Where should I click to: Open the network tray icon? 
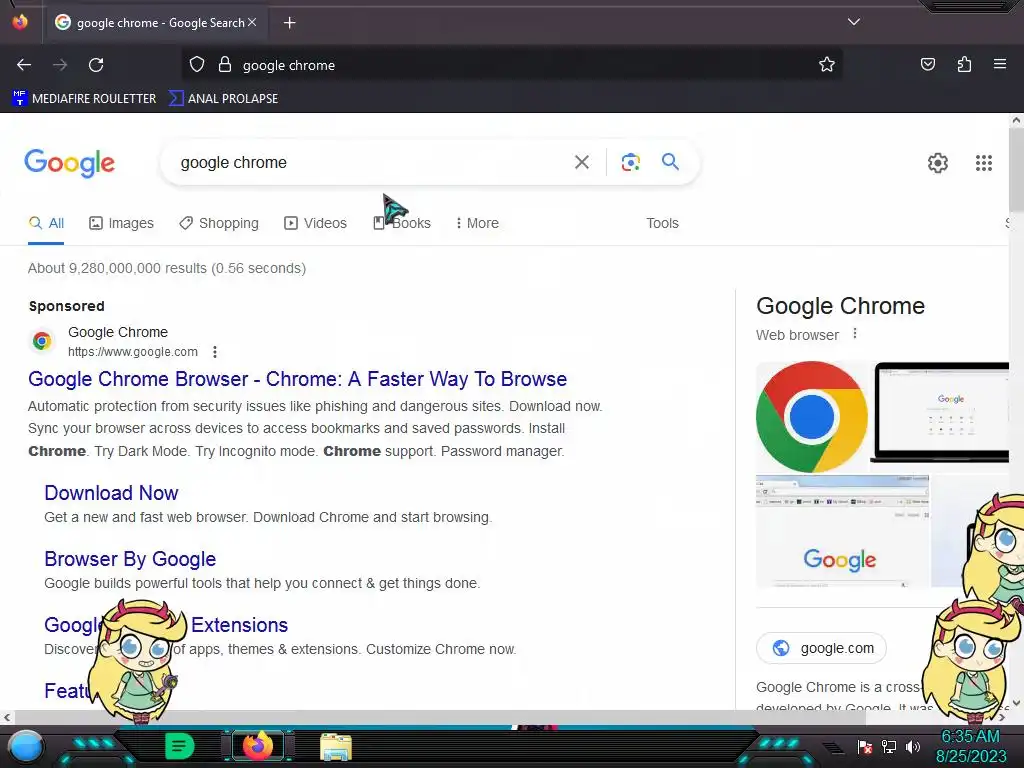pos(889,746)
